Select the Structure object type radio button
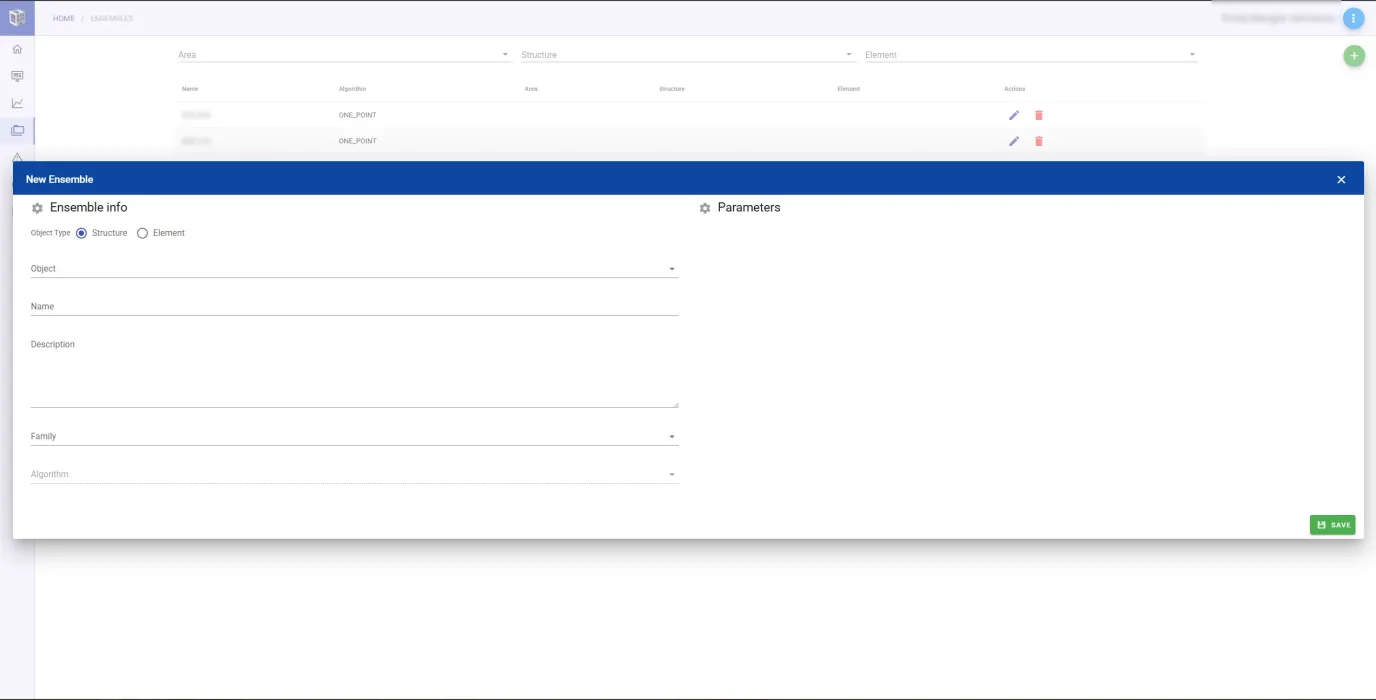 pos(80,233)
